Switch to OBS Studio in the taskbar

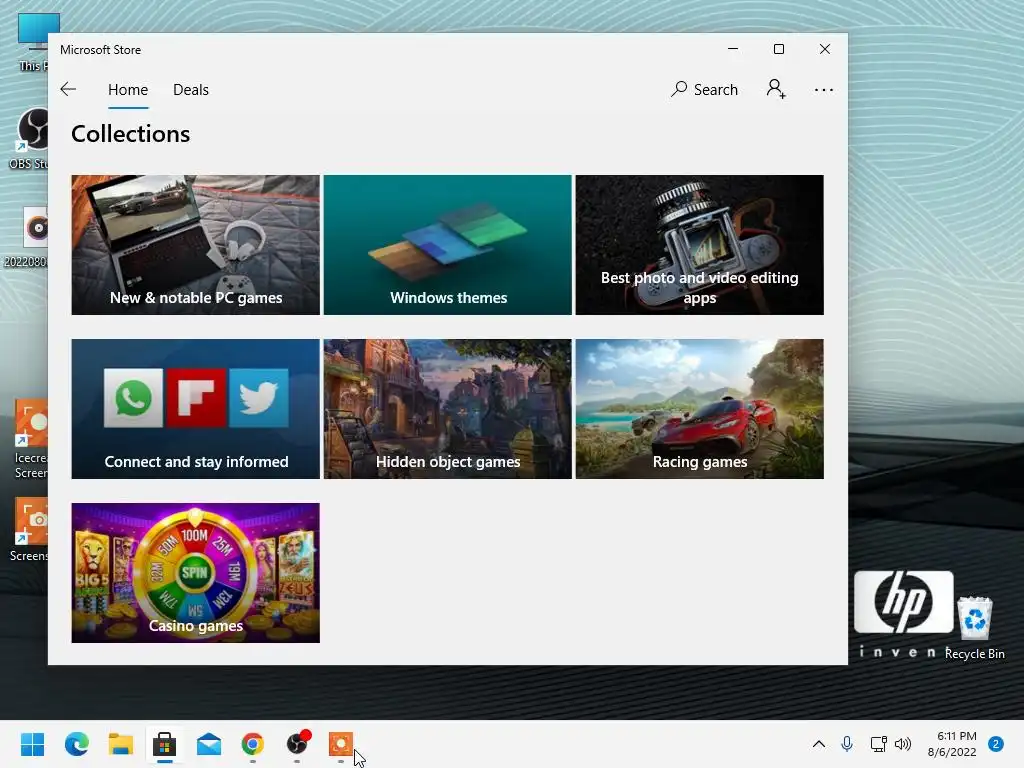coord(297,744)
